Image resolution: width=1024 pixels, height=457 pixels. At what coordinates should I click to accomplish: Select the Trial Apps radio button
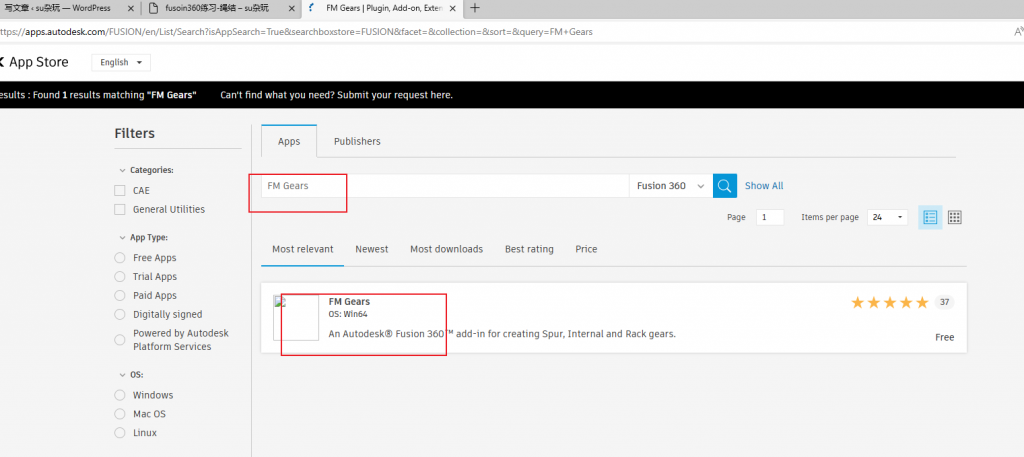click(x=120, y=277)
